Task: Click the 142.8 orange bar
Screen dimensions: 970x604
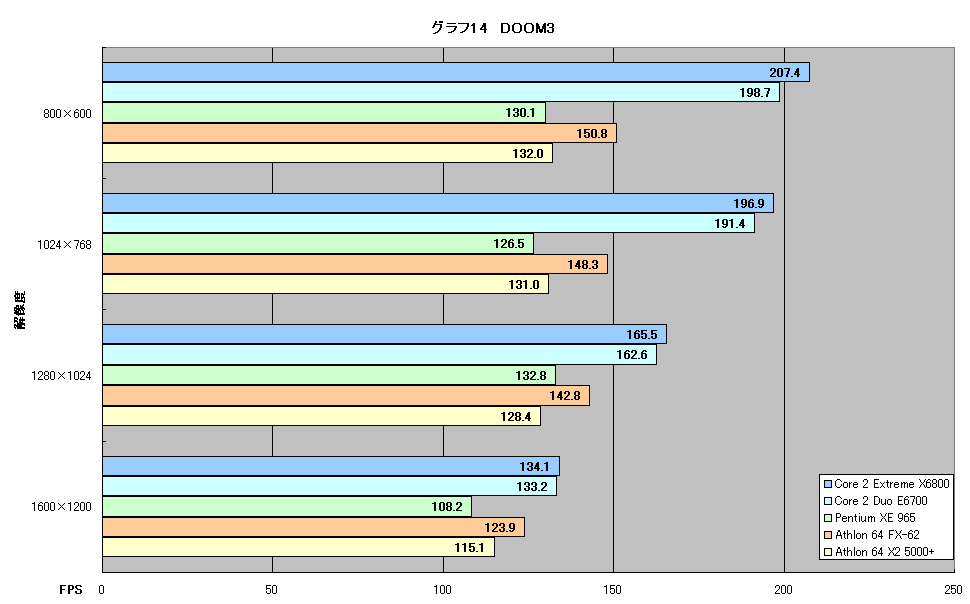Action: tap(346, 395)
